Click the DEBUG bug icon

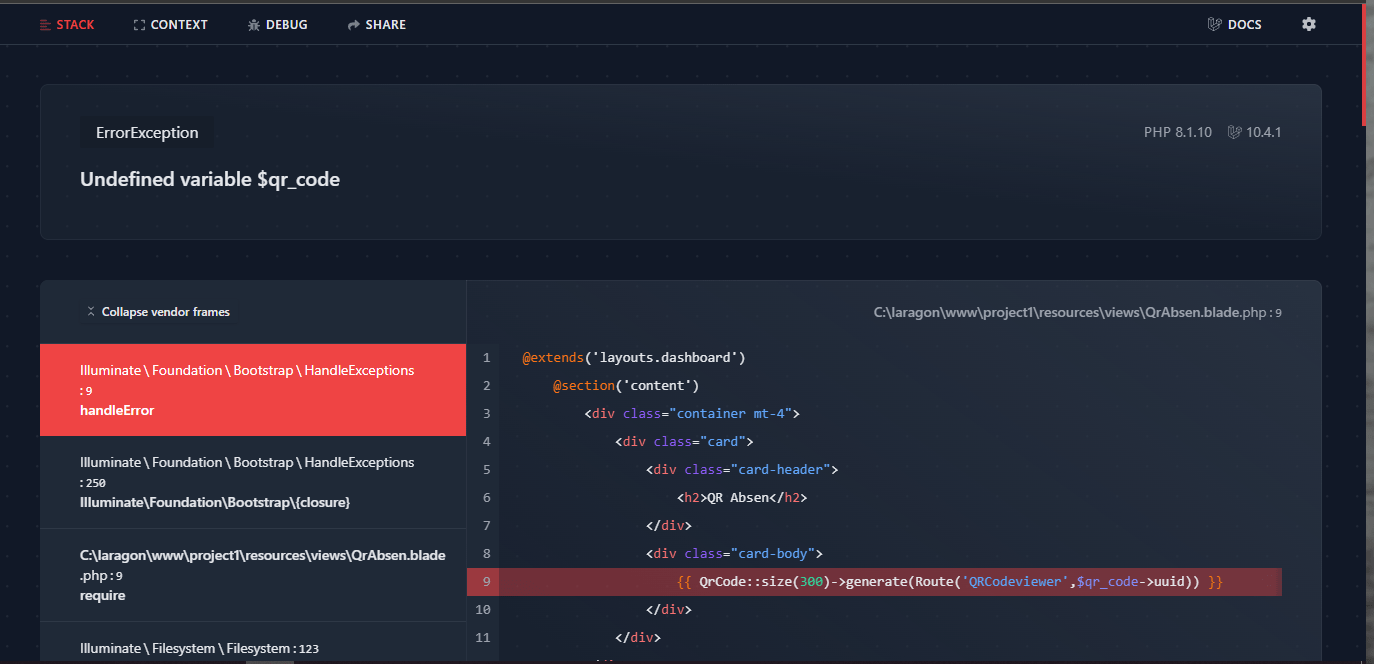(252, 24)
